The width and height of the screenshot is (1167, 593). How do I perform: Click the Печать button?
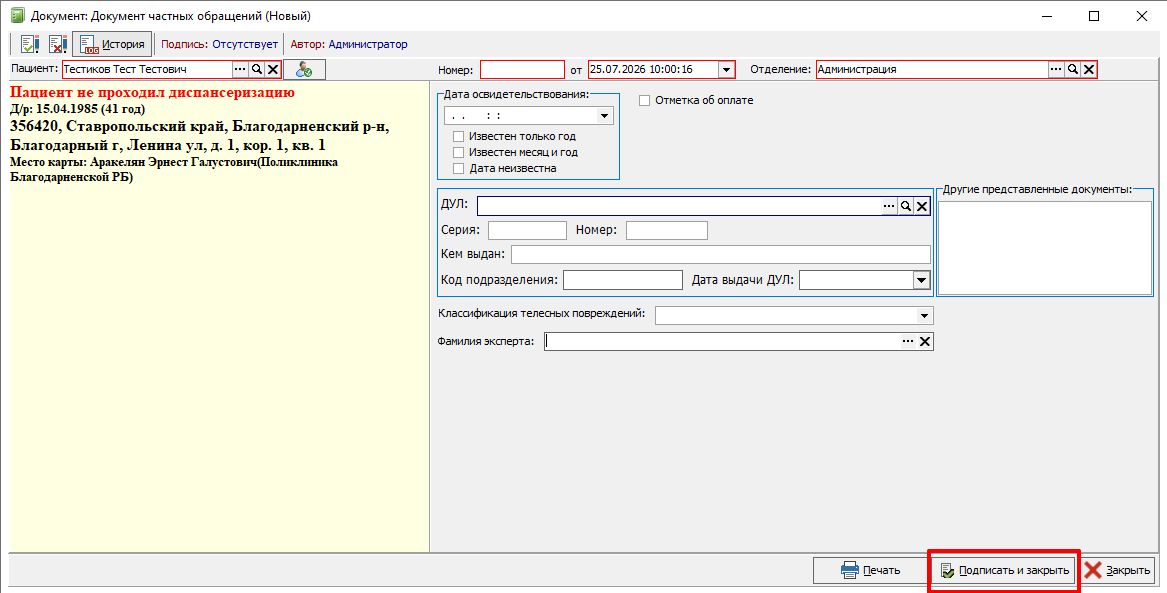[x=869, y=571]
